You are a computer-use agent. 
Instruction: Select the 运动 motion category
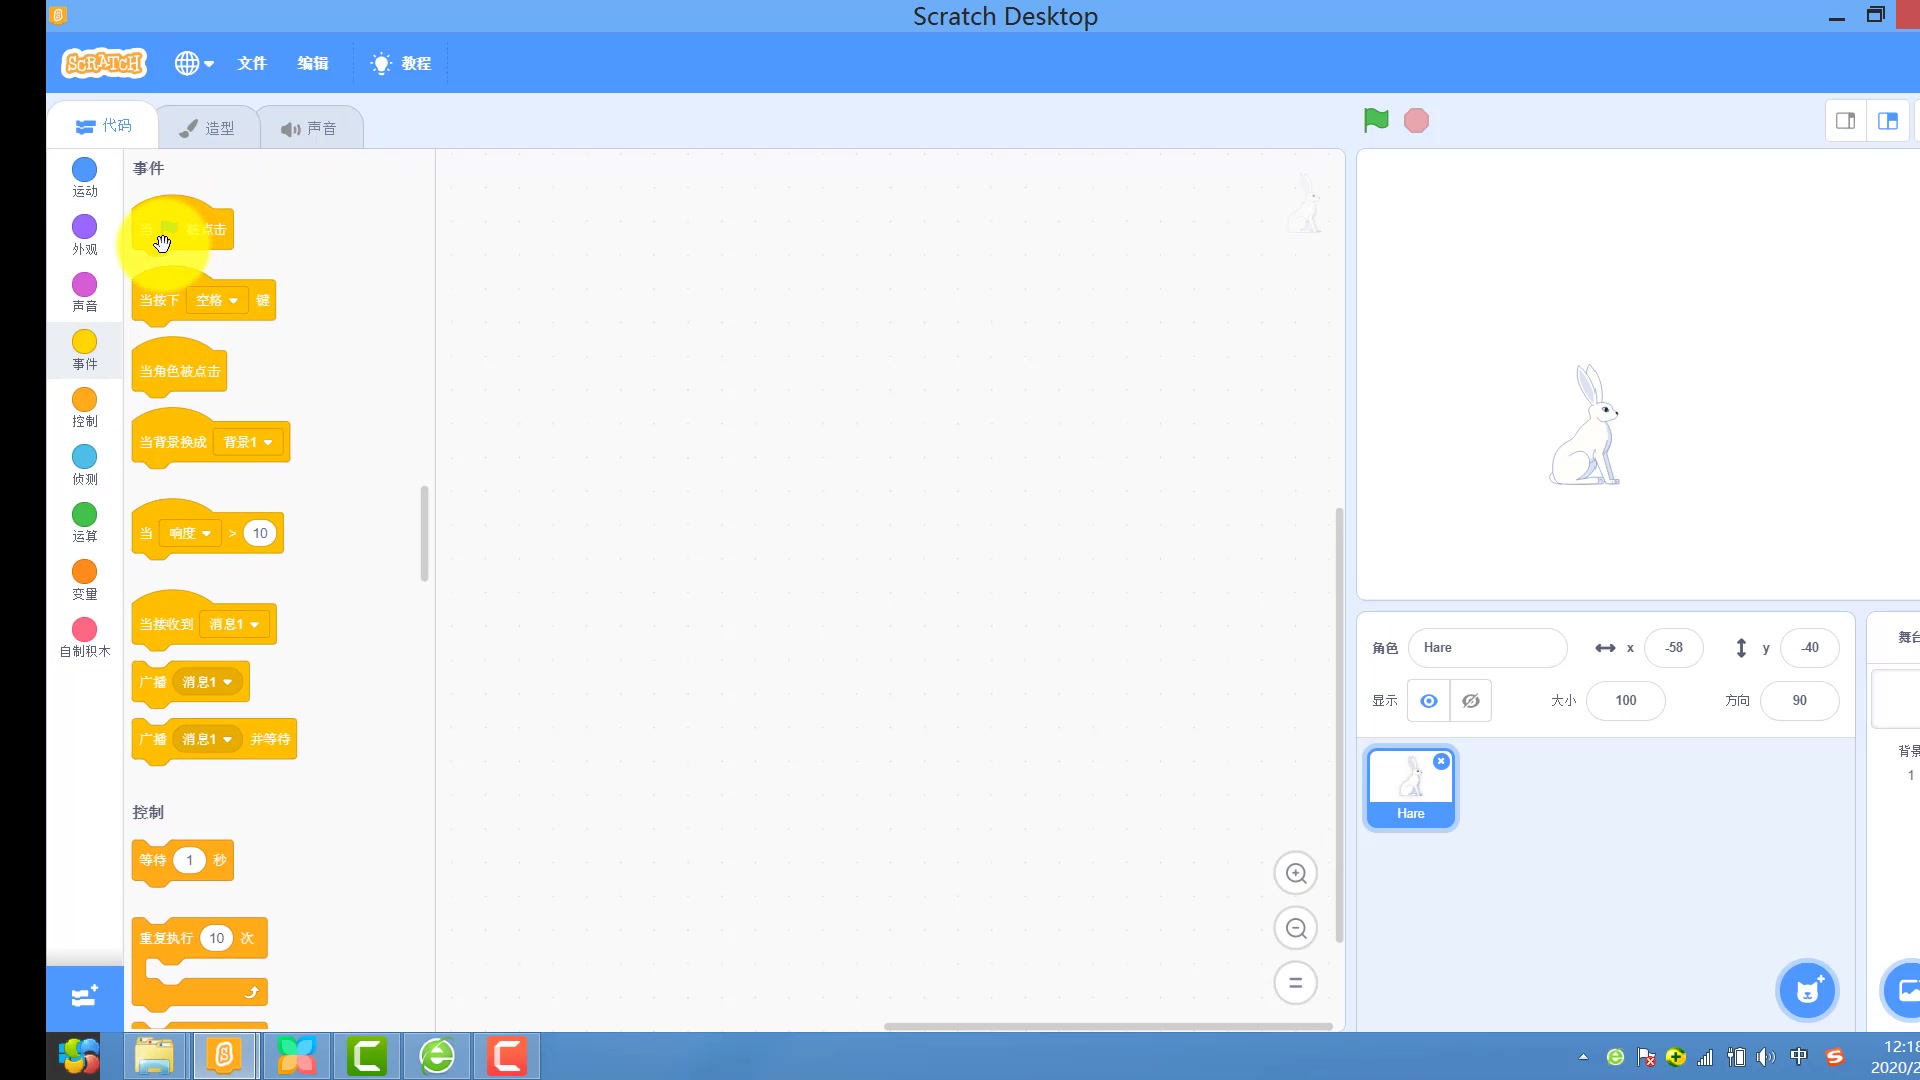pyautogui.click(x=84, y=177)
